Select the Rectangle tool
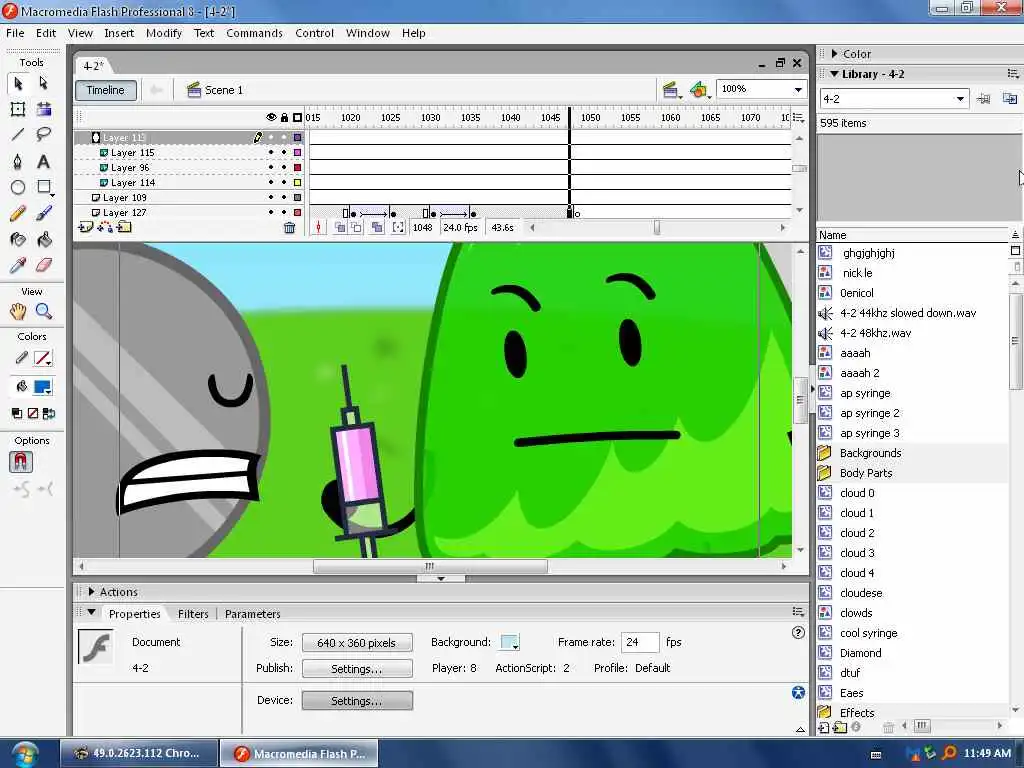This screenshot has width=1024, height=768. click(43, 187)
